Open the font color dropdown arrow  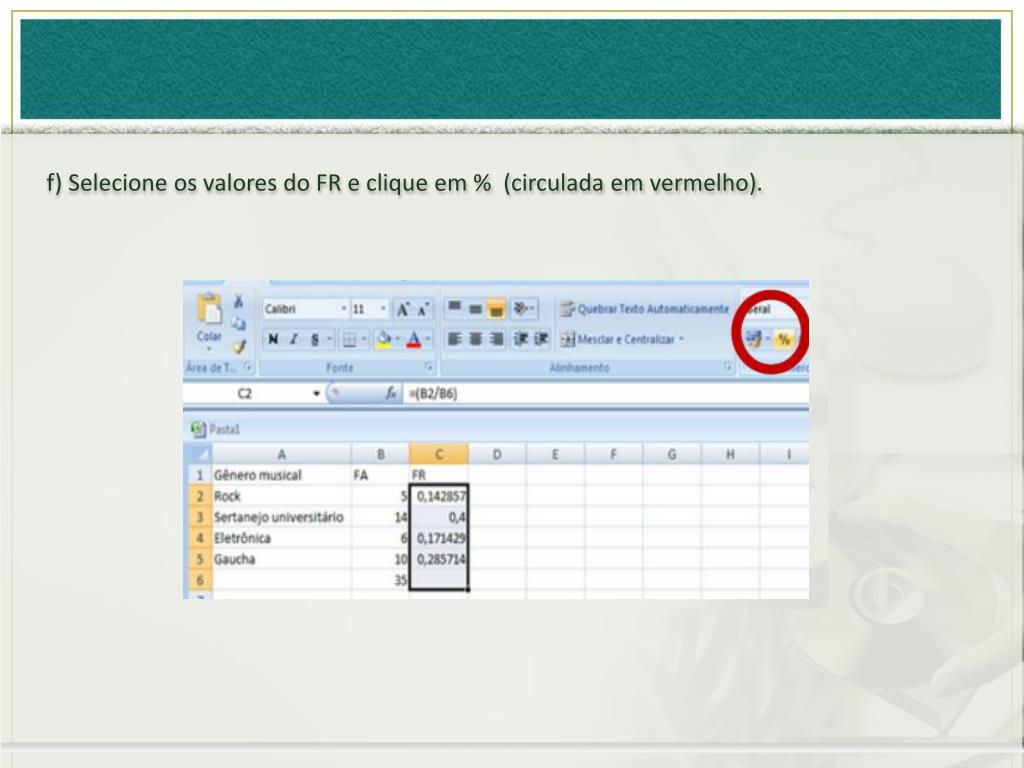point(428,340)
